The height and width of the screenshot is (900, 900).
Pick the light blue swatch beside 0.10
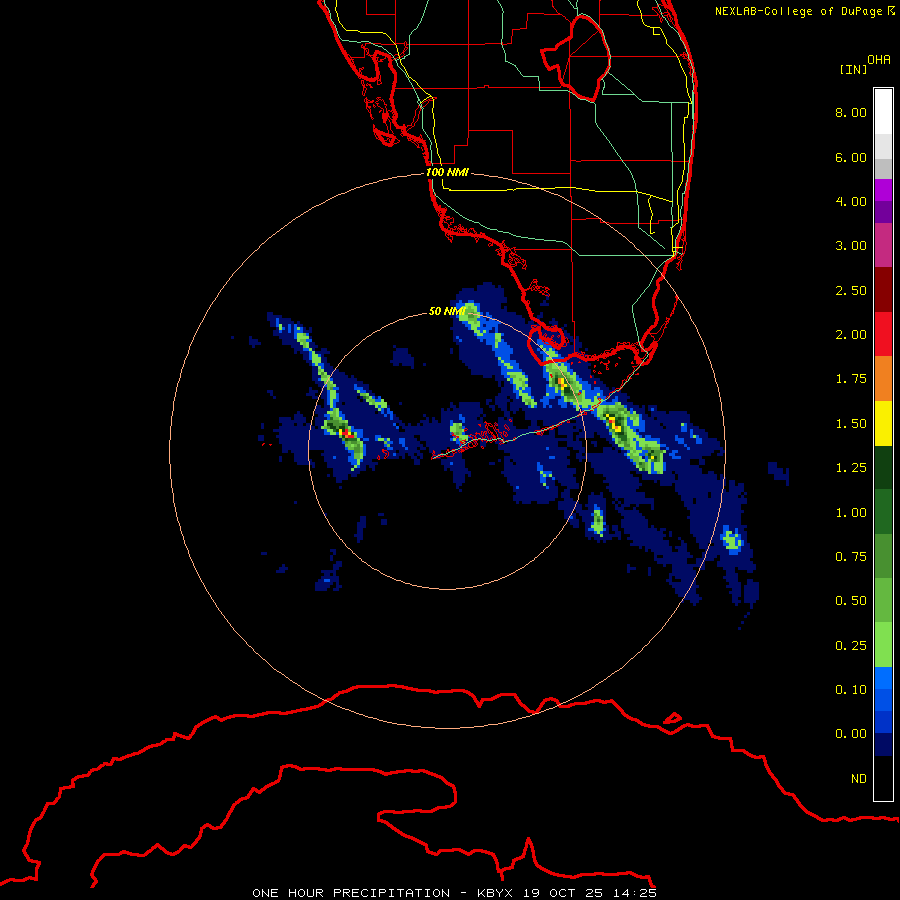click(x=883, y=678)
